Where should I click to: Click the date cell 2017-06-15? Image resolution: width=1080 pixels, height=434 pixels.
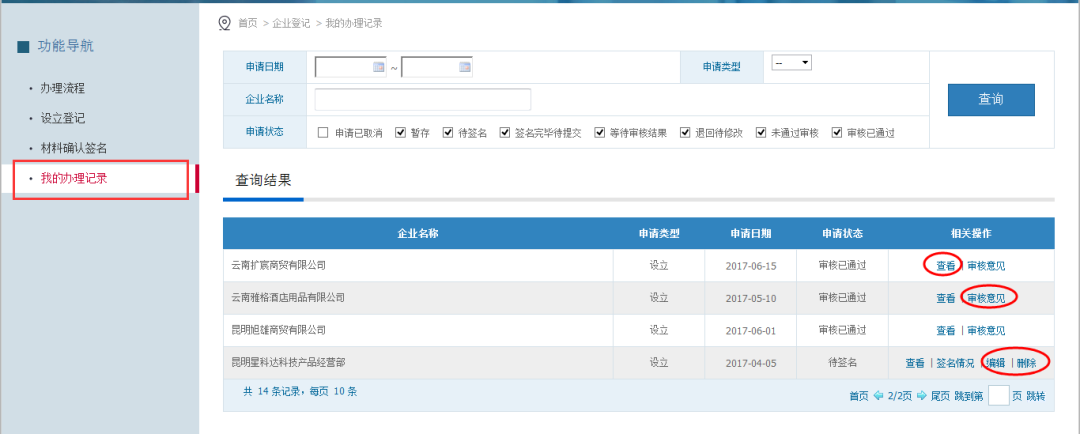coord(751,266)
